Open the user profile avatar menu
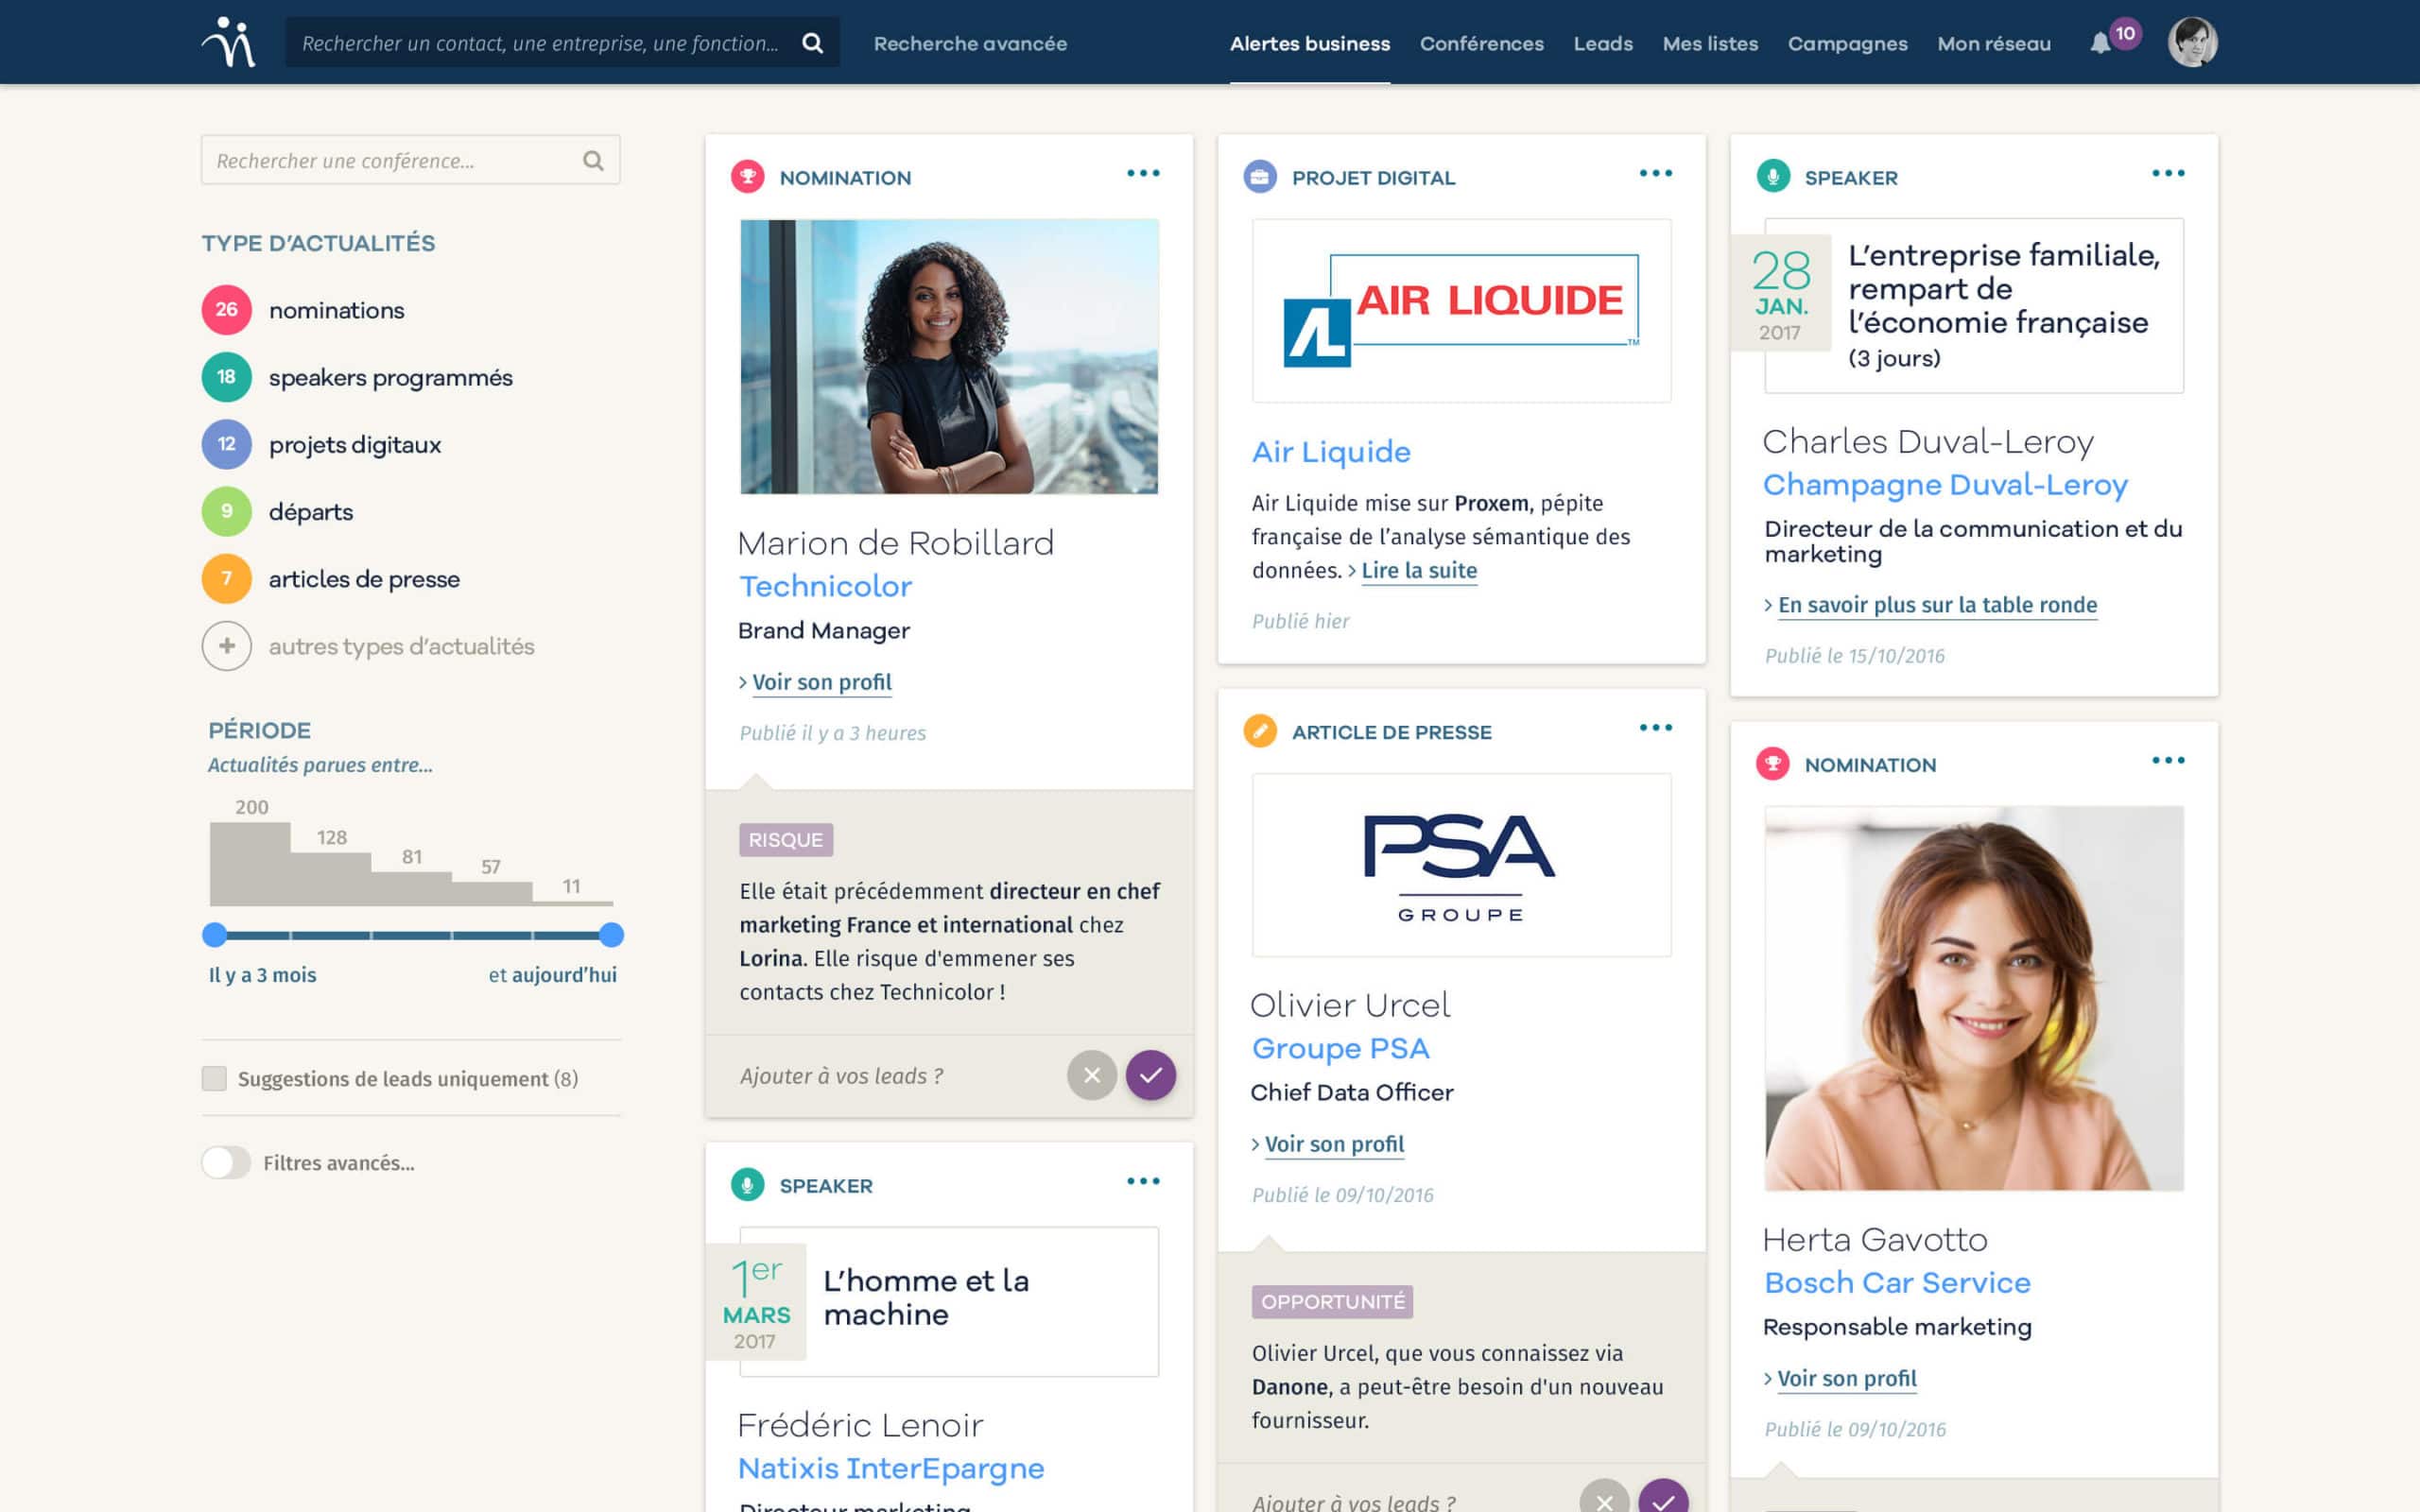This screenshot has width=2420, height=1512. pos(2192,42)
